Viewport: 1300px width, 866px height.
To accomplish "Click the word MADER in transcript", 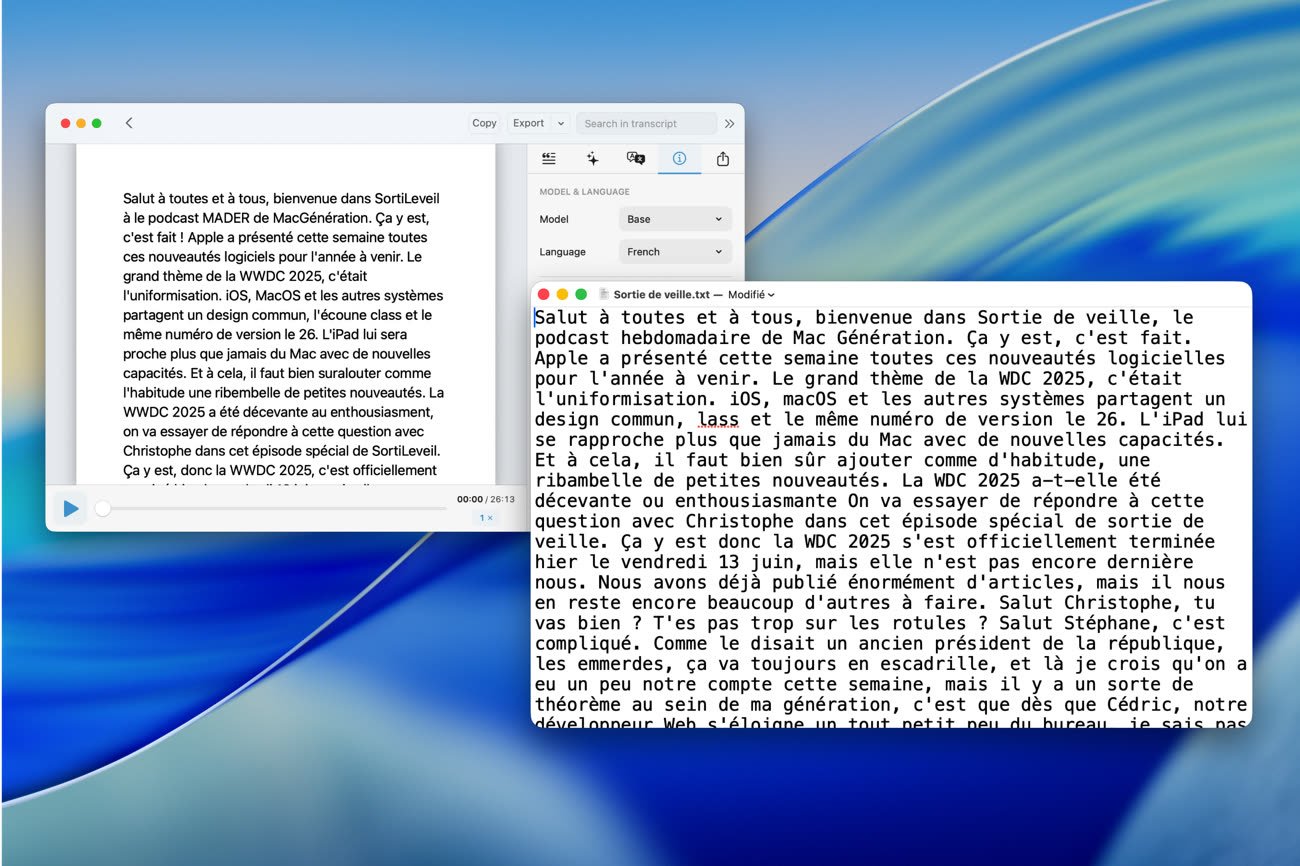I will [x=227, y=218].
